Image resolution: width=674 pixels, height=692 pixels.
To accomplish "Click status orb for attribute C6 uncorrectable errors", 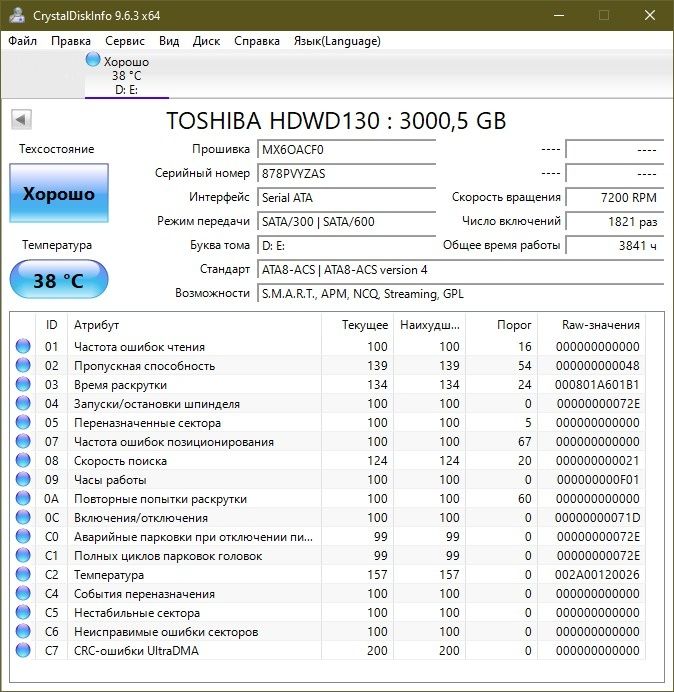I will [x=23, y=631].
